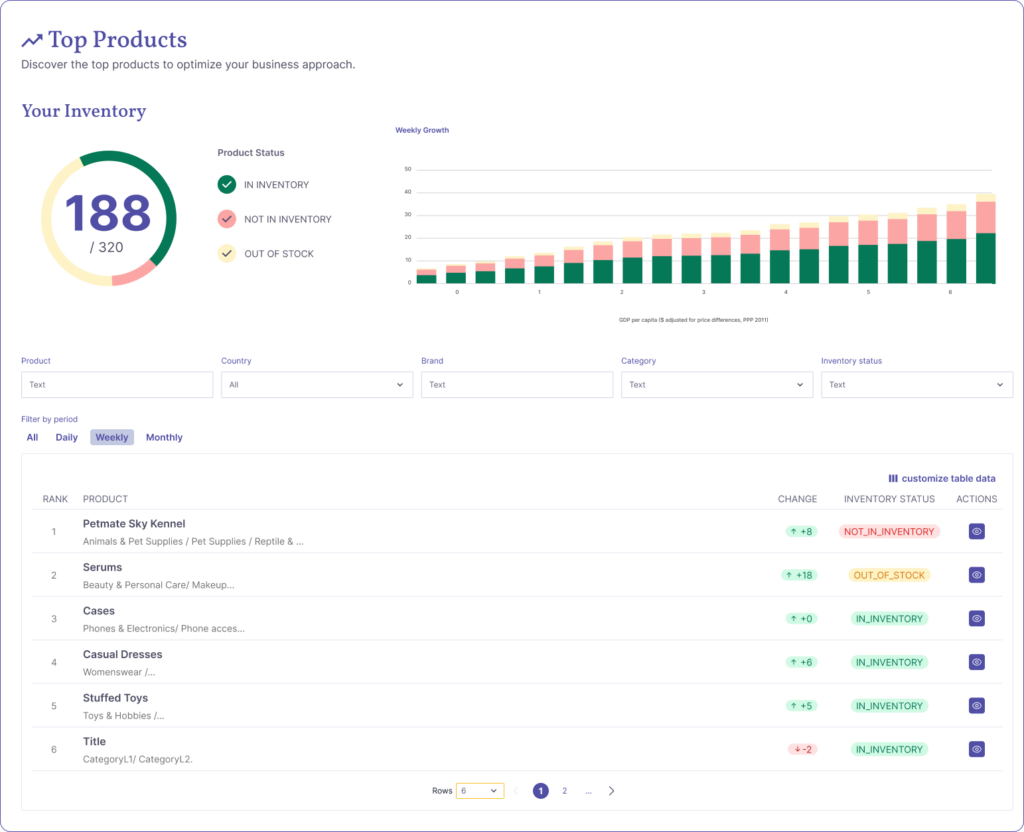Click the Stuffed Toys product name
Image resolution: width=1024 pixels, height=832 pixels.
pyautogui.click(x=116, y=698)
